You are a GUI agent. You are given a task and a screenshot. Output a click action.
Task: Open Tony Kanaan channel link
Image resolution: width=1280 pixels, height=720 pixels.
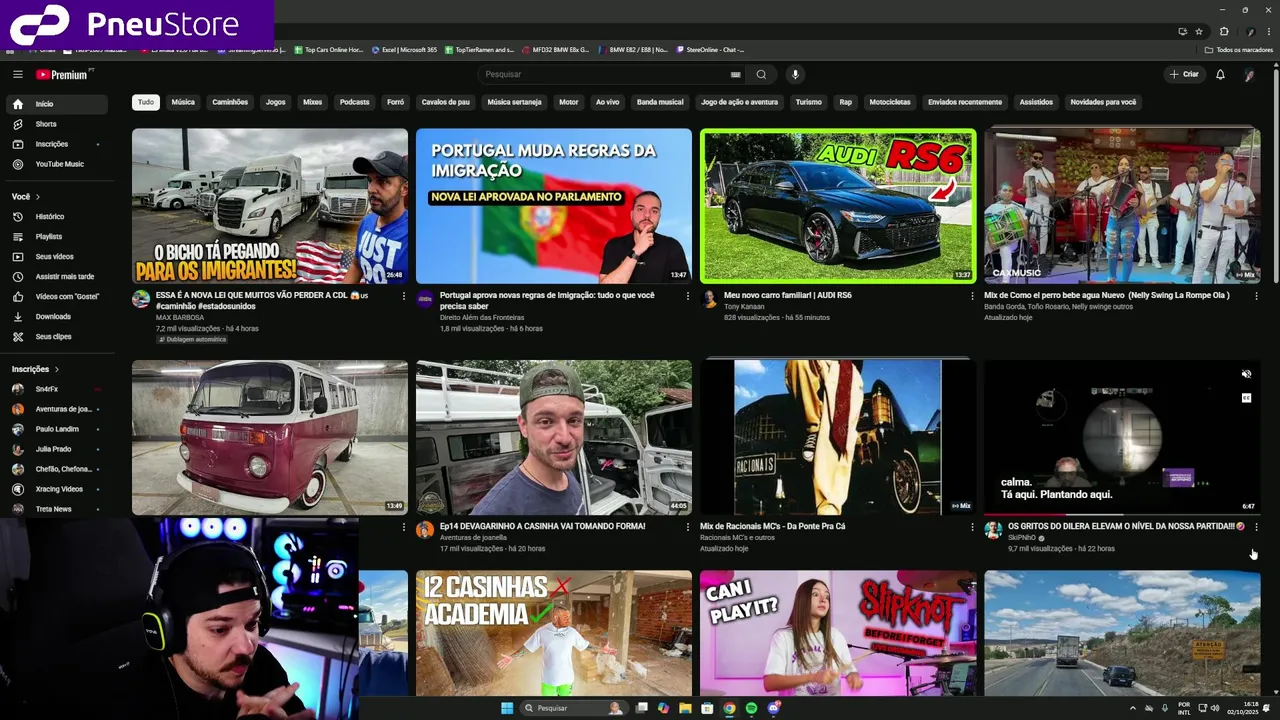(x=744, y=307)
